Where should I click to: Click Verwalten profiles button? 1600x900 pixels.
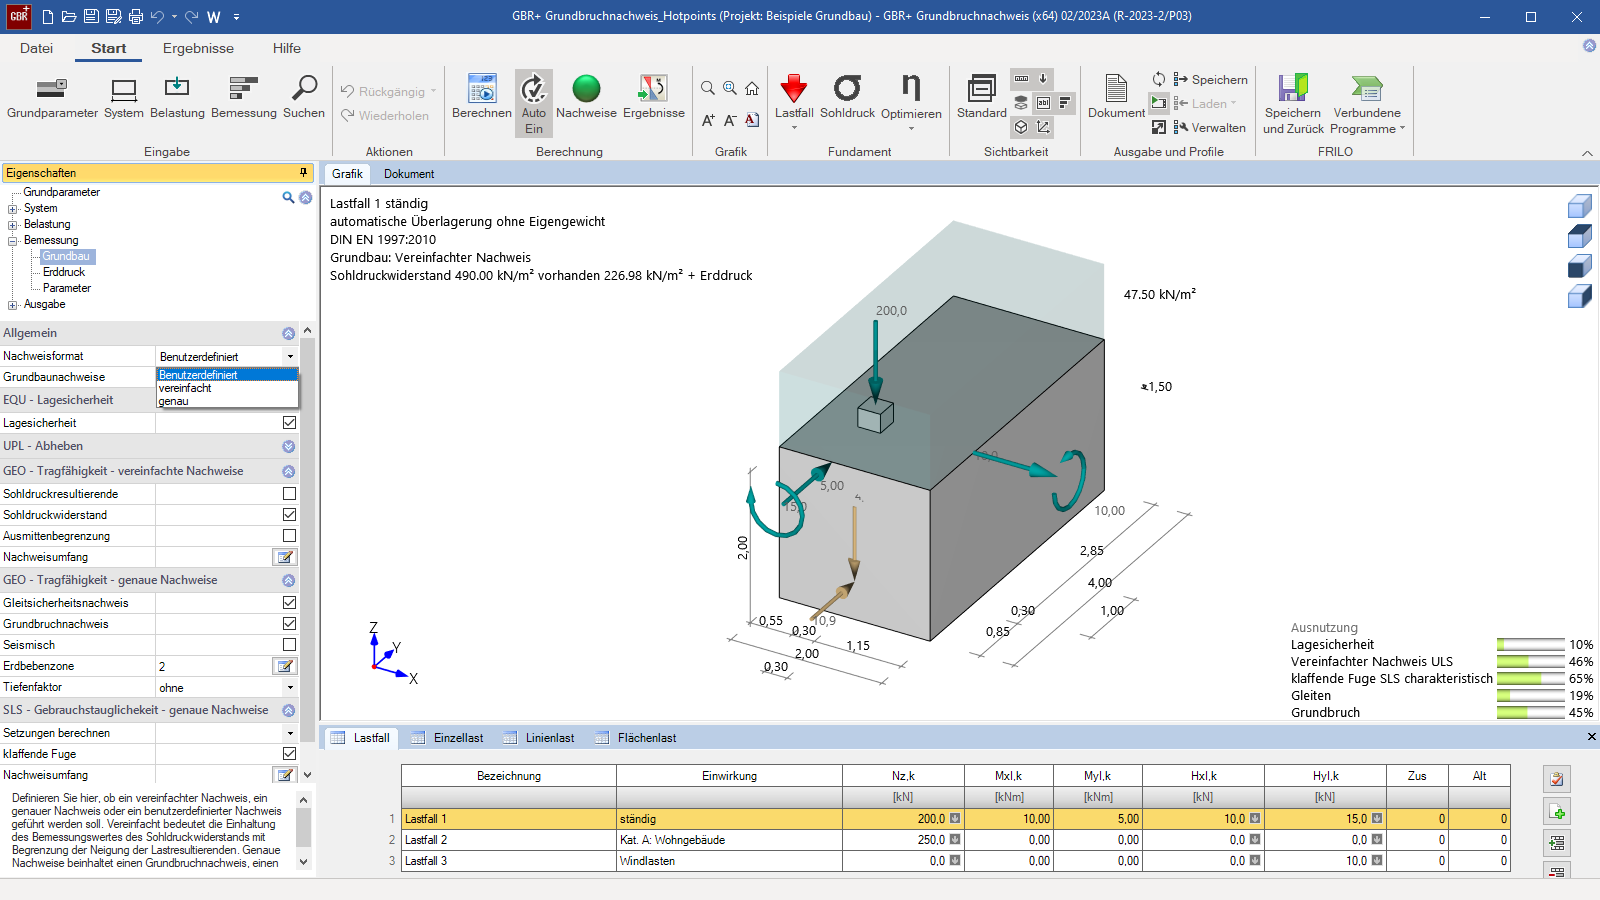coord(1209,127)
